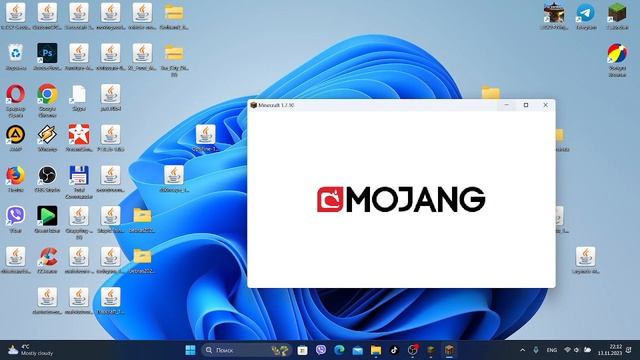Switch the ENG keyboard language indicator
The height and width of the screenshot is (360, 640).
[x=551, y=350]
